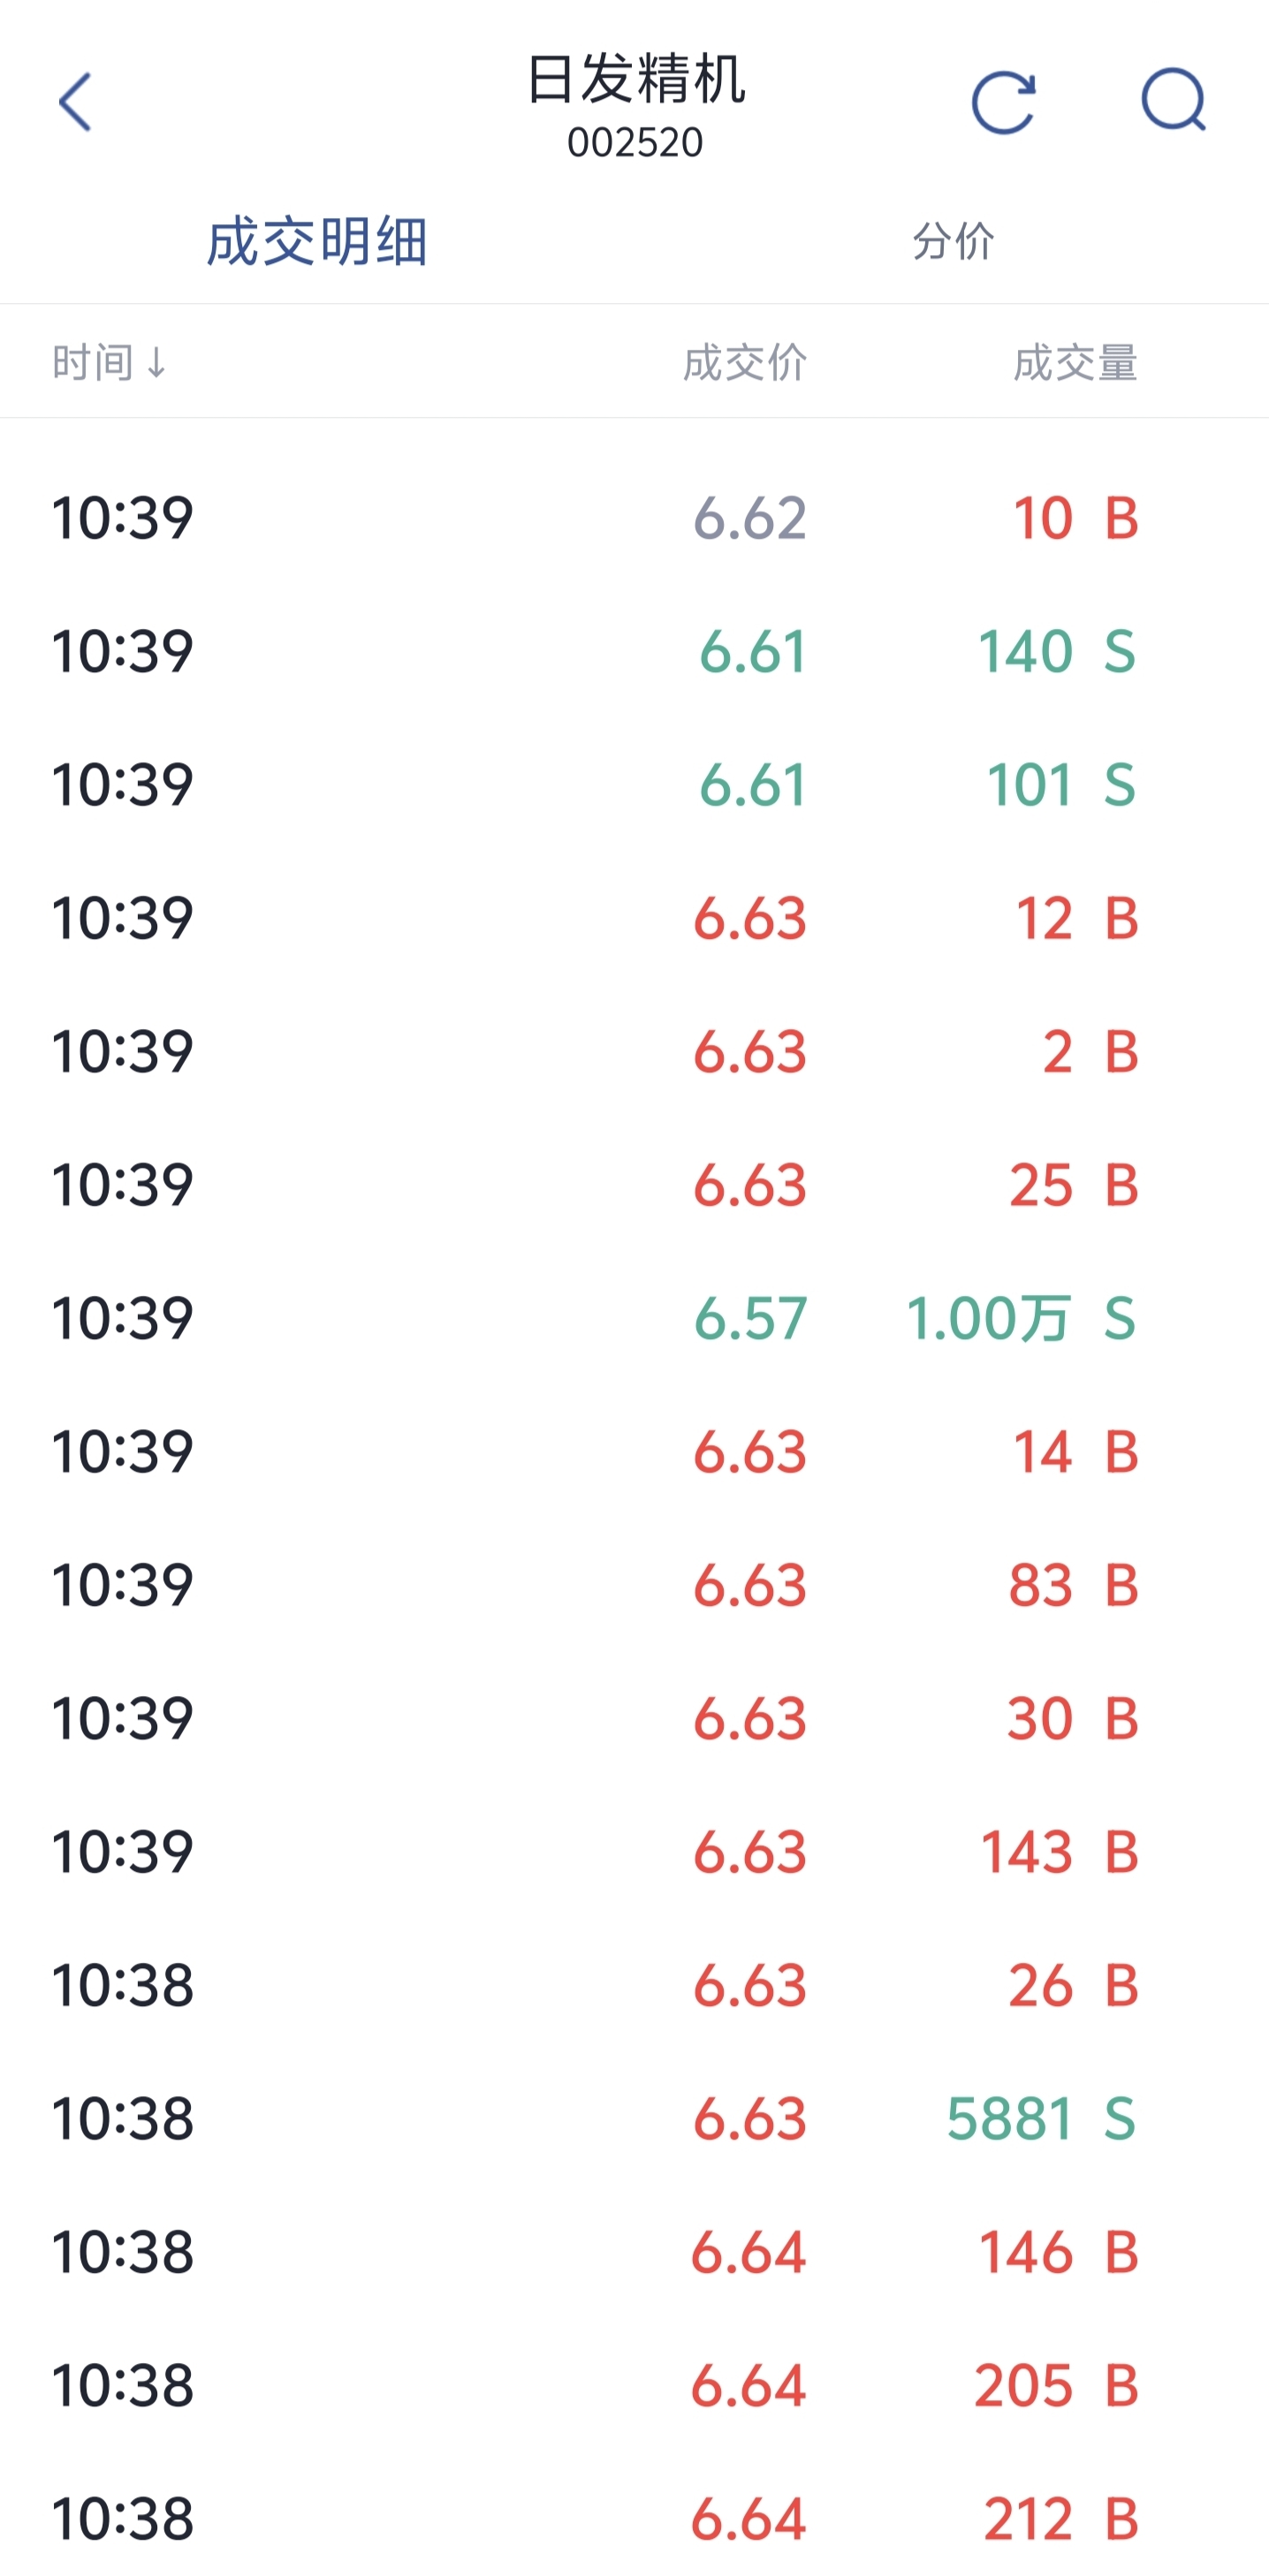Tap the 212 B trade at 6.64
The image size is (1269, 2576).
[x=634, y=2518]
